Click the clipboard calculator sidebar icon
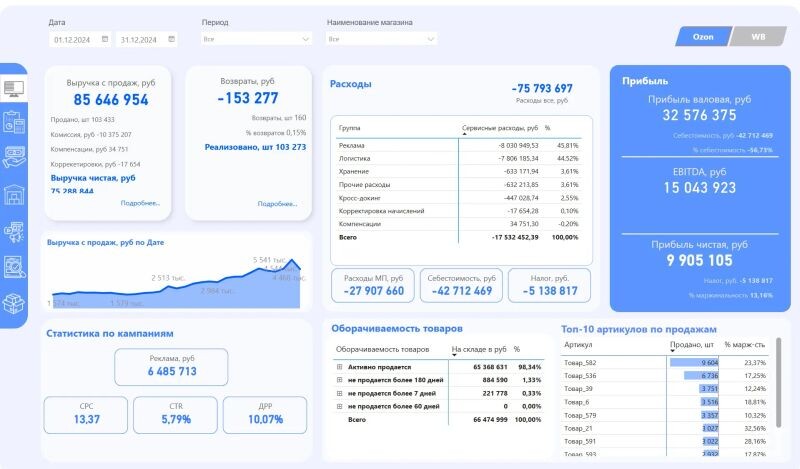800x469 pixels. [x=14, y=123]
